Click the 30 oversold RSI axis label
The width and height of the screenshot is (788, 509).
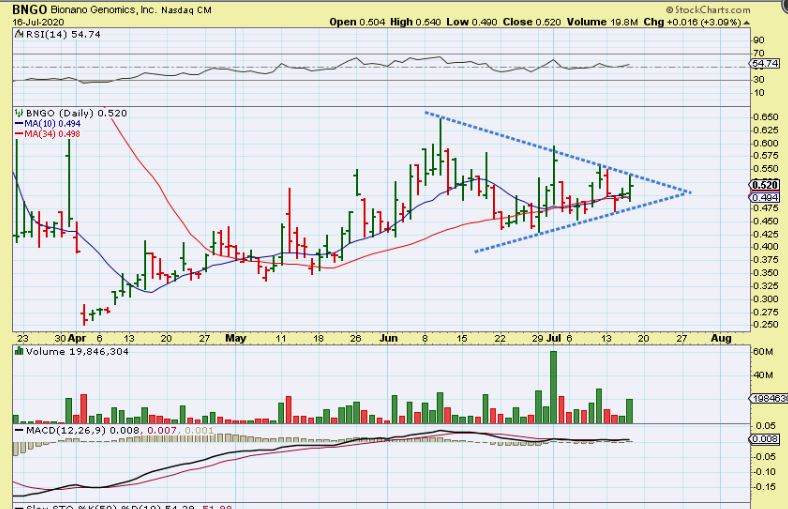(759, 79)
